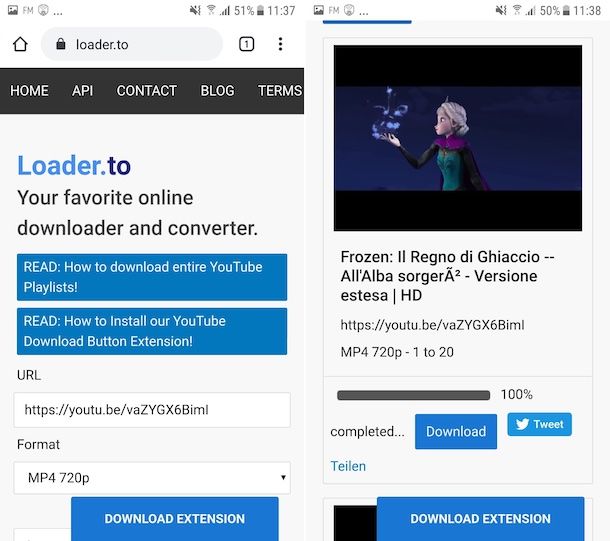This screenshot has height=541, width=610.
Task: Expand the MP4 720p format dropdown
Action: point(152,478)
